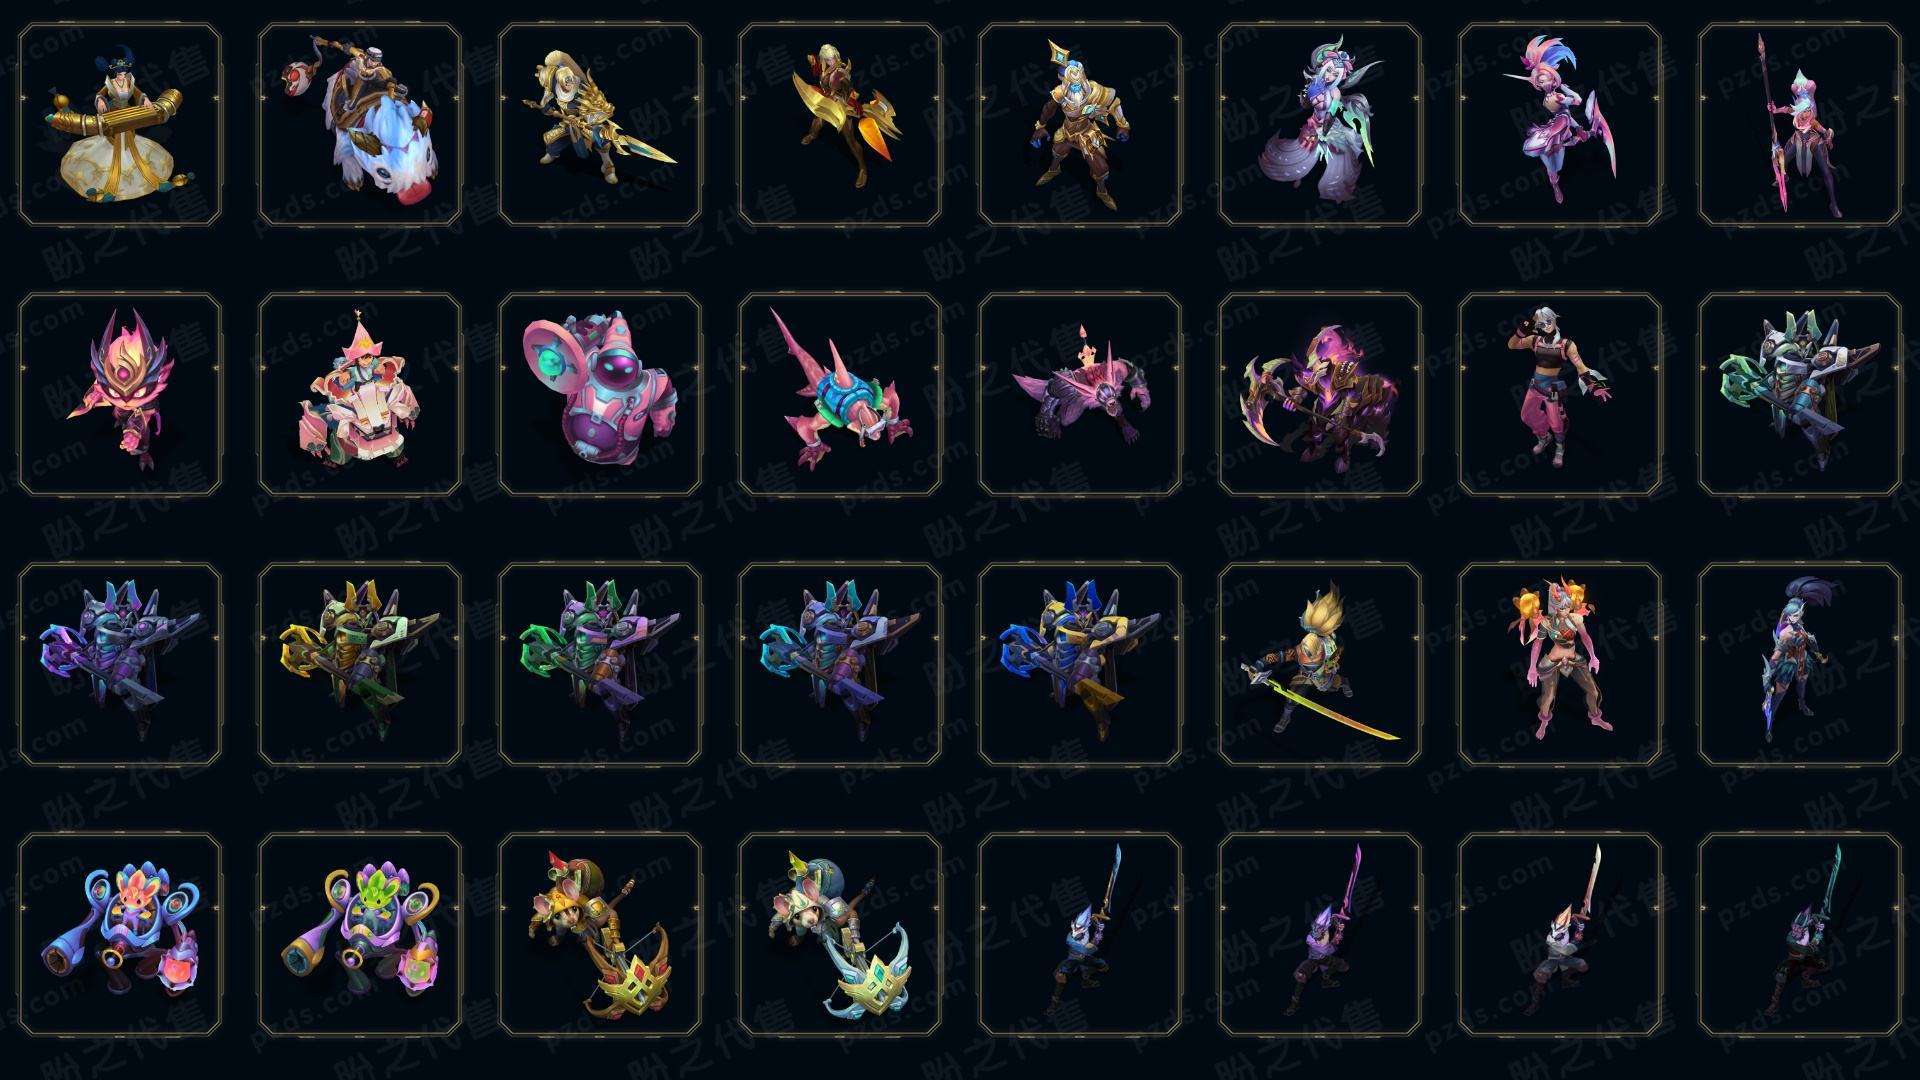Click the pink dinosaur creature with blue shell
This screenshot has height=1080, width=1920.
coord(840,394)
